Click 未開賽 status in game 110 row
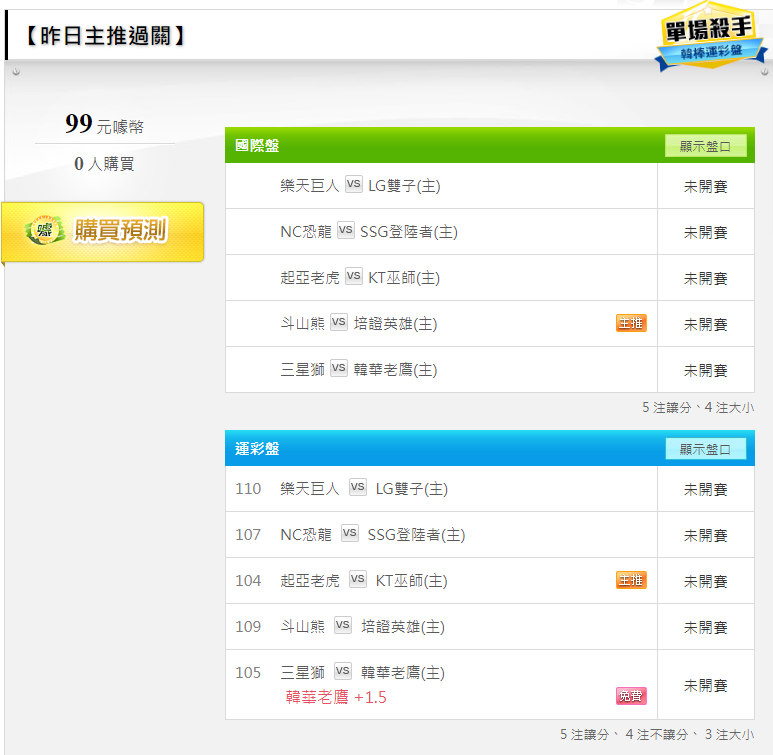773x755 pixels. click(x=705, y=490)
